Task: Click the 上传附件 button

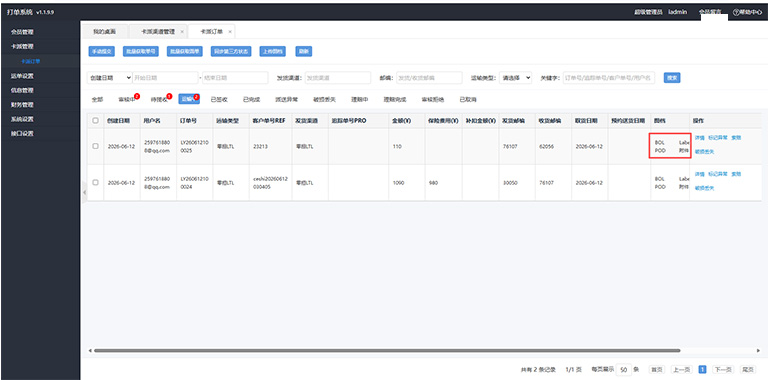Action: pyautogui.click(x=272, y=52)
